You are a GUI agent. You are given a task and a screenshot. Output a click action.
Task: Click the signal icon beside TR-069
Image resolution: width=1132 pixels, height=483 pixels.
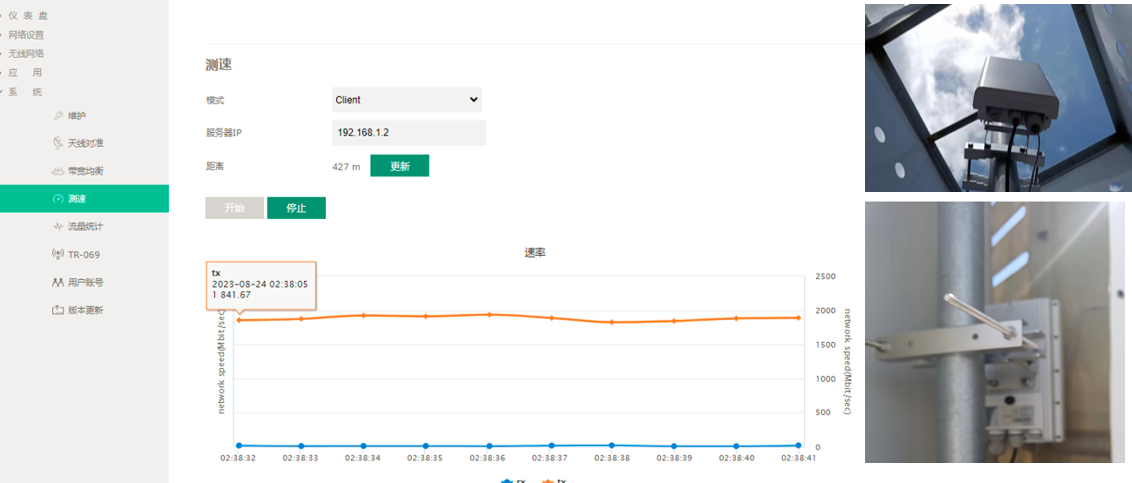[58, 255]
